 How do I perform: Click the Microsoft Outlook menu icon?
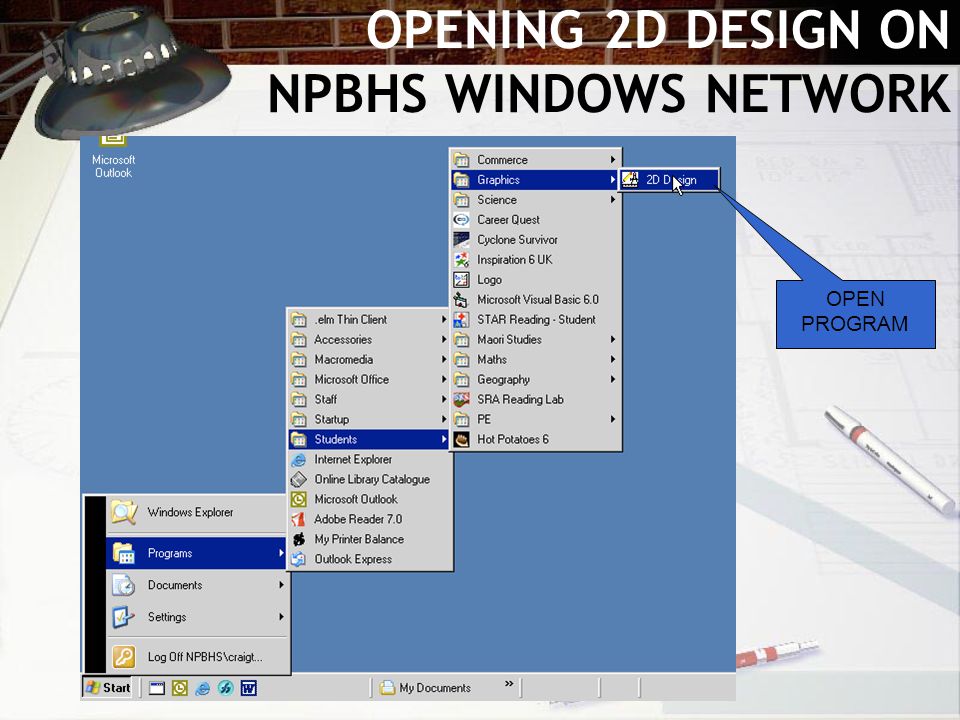[x=298, y=500]
